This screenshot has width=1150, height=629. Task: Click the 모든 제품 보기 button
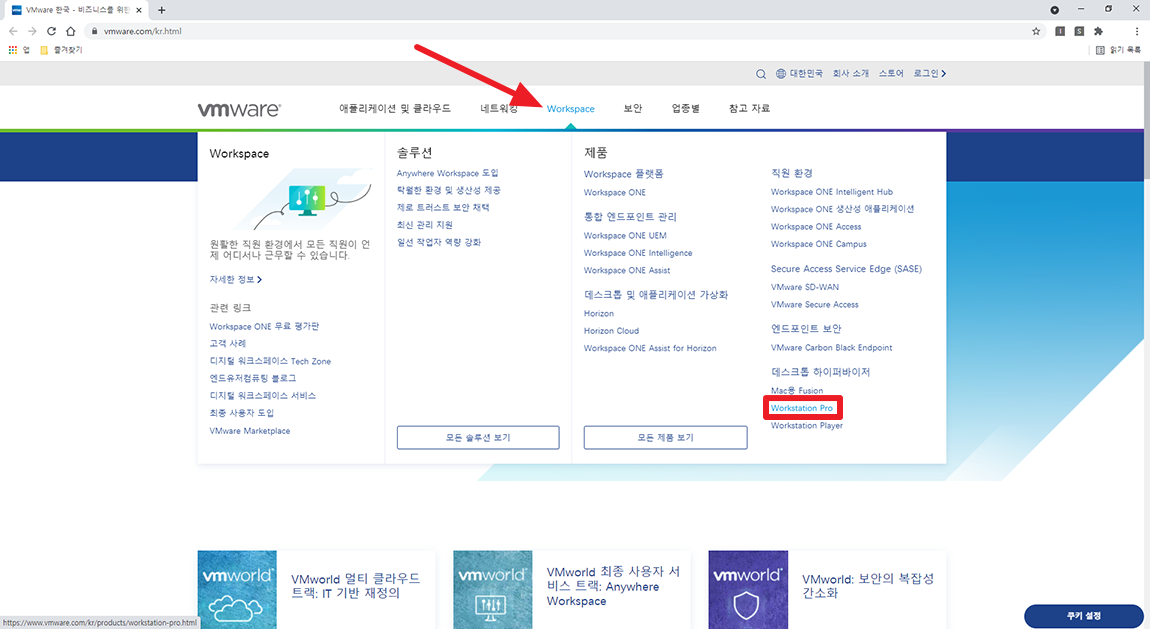665,438
